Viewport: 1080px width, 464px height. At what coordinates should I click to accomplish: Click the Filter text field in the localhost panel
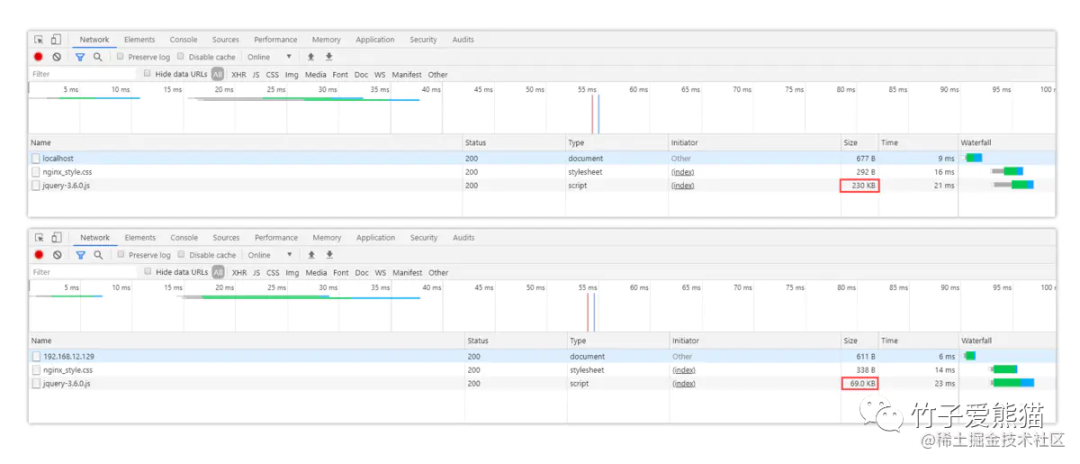pos(83,74)
